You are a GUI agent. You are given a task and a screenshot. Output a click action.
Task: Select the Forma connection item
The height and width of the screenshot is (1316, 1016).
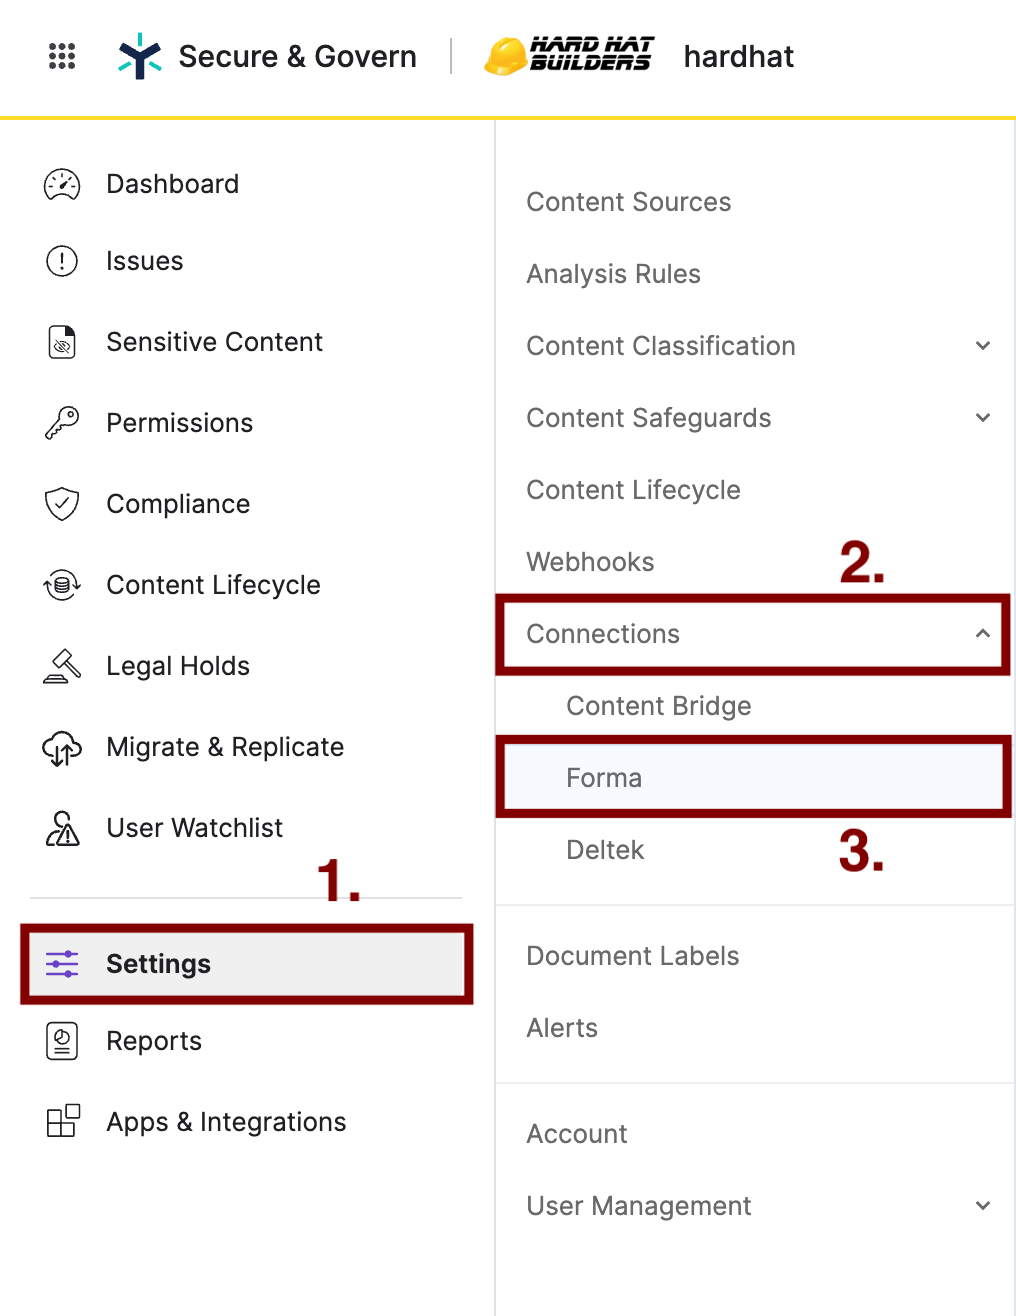click(753, 778)
